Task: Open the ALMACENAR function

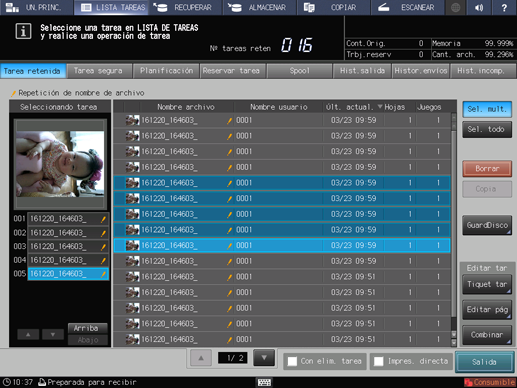Action: click(x=260, y=7)
